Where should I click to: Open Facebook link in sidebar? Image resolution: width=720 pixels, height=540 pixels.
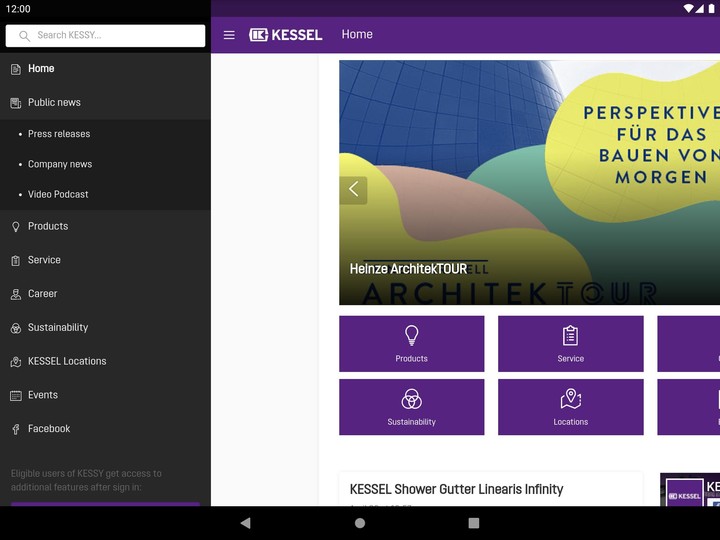[105, 429]
